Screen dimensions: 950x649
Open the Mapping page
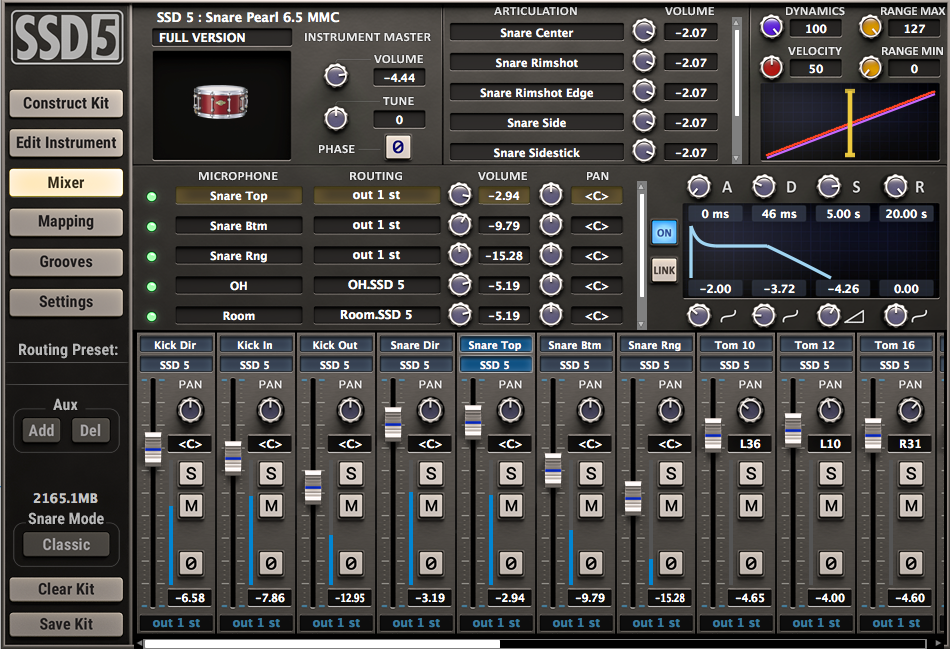[66, 222]
